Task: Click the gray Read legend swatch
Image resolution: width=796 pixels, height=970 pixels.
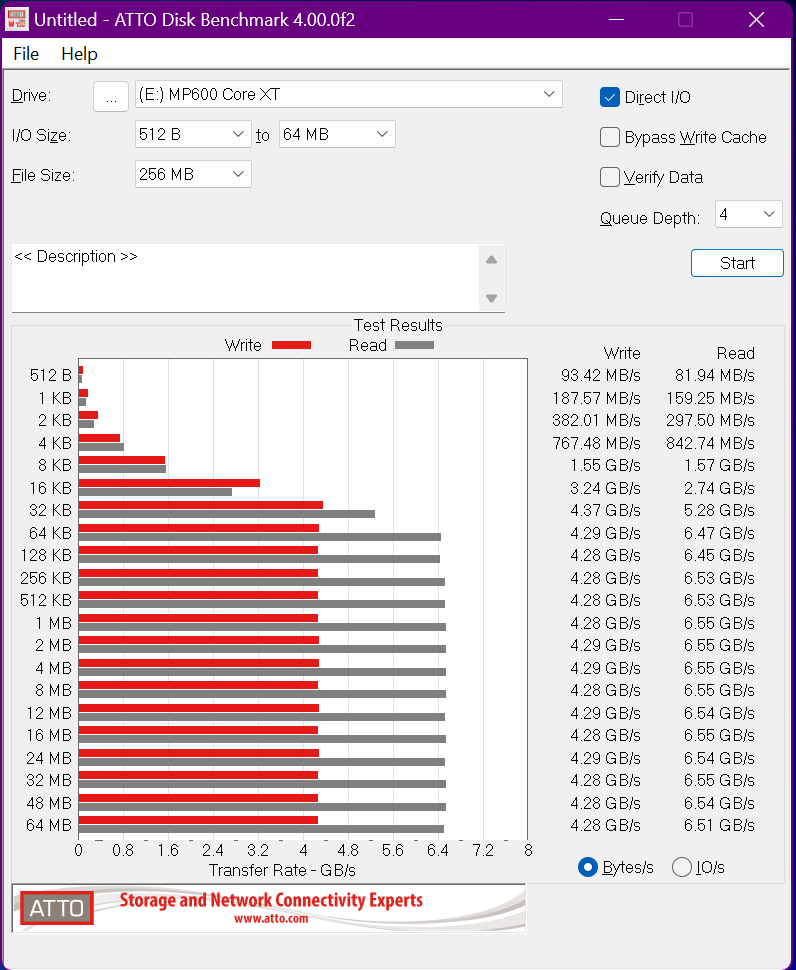Action: pos(414,345)
